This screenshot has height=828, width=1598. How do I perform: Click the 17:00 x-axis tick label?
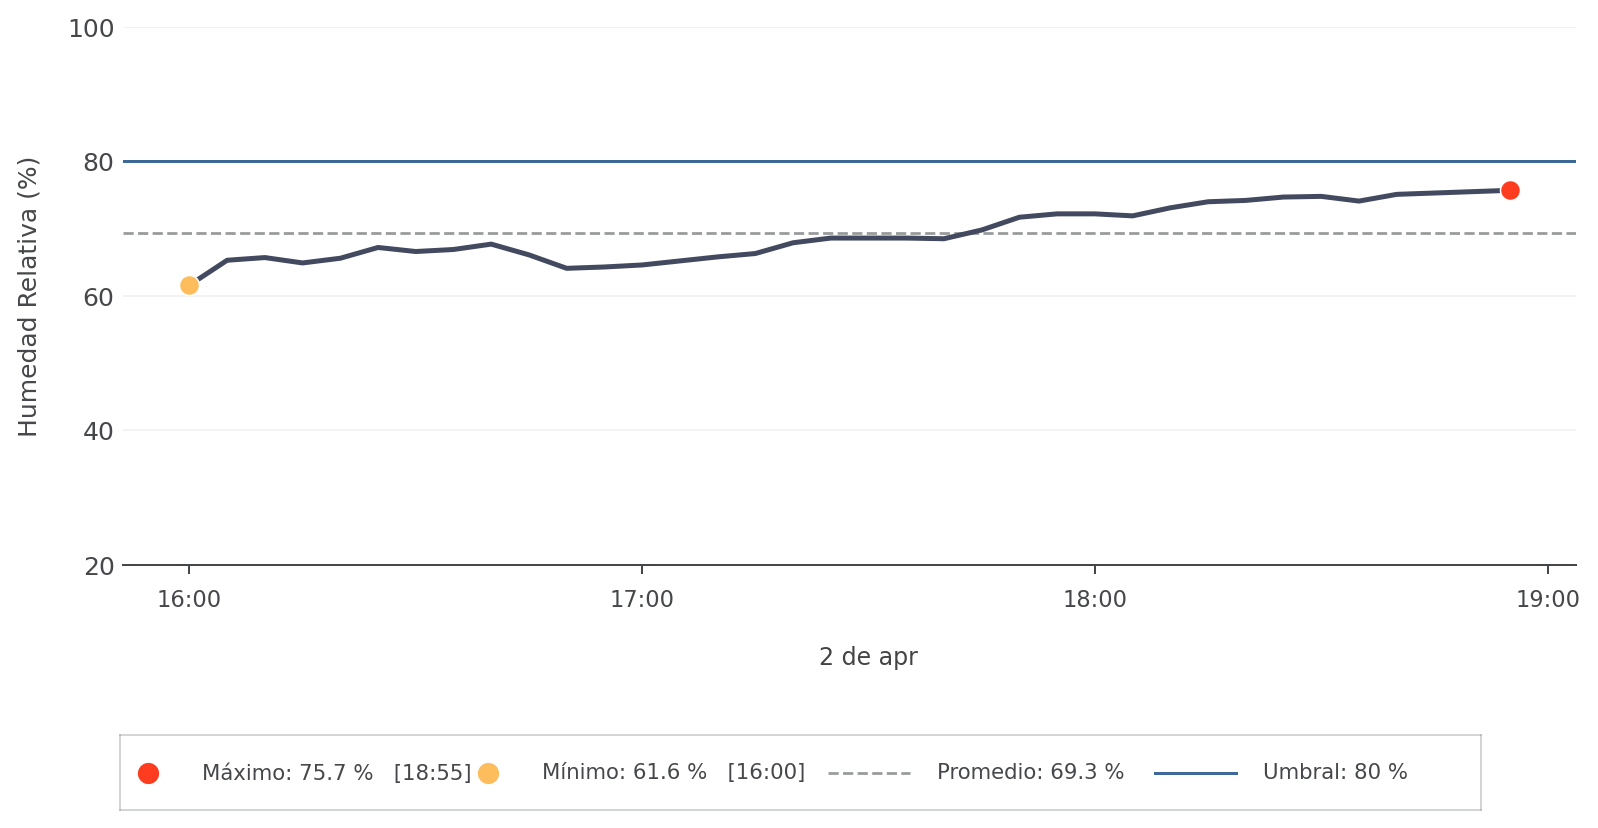pyautogui.click(x=642, y=600)
